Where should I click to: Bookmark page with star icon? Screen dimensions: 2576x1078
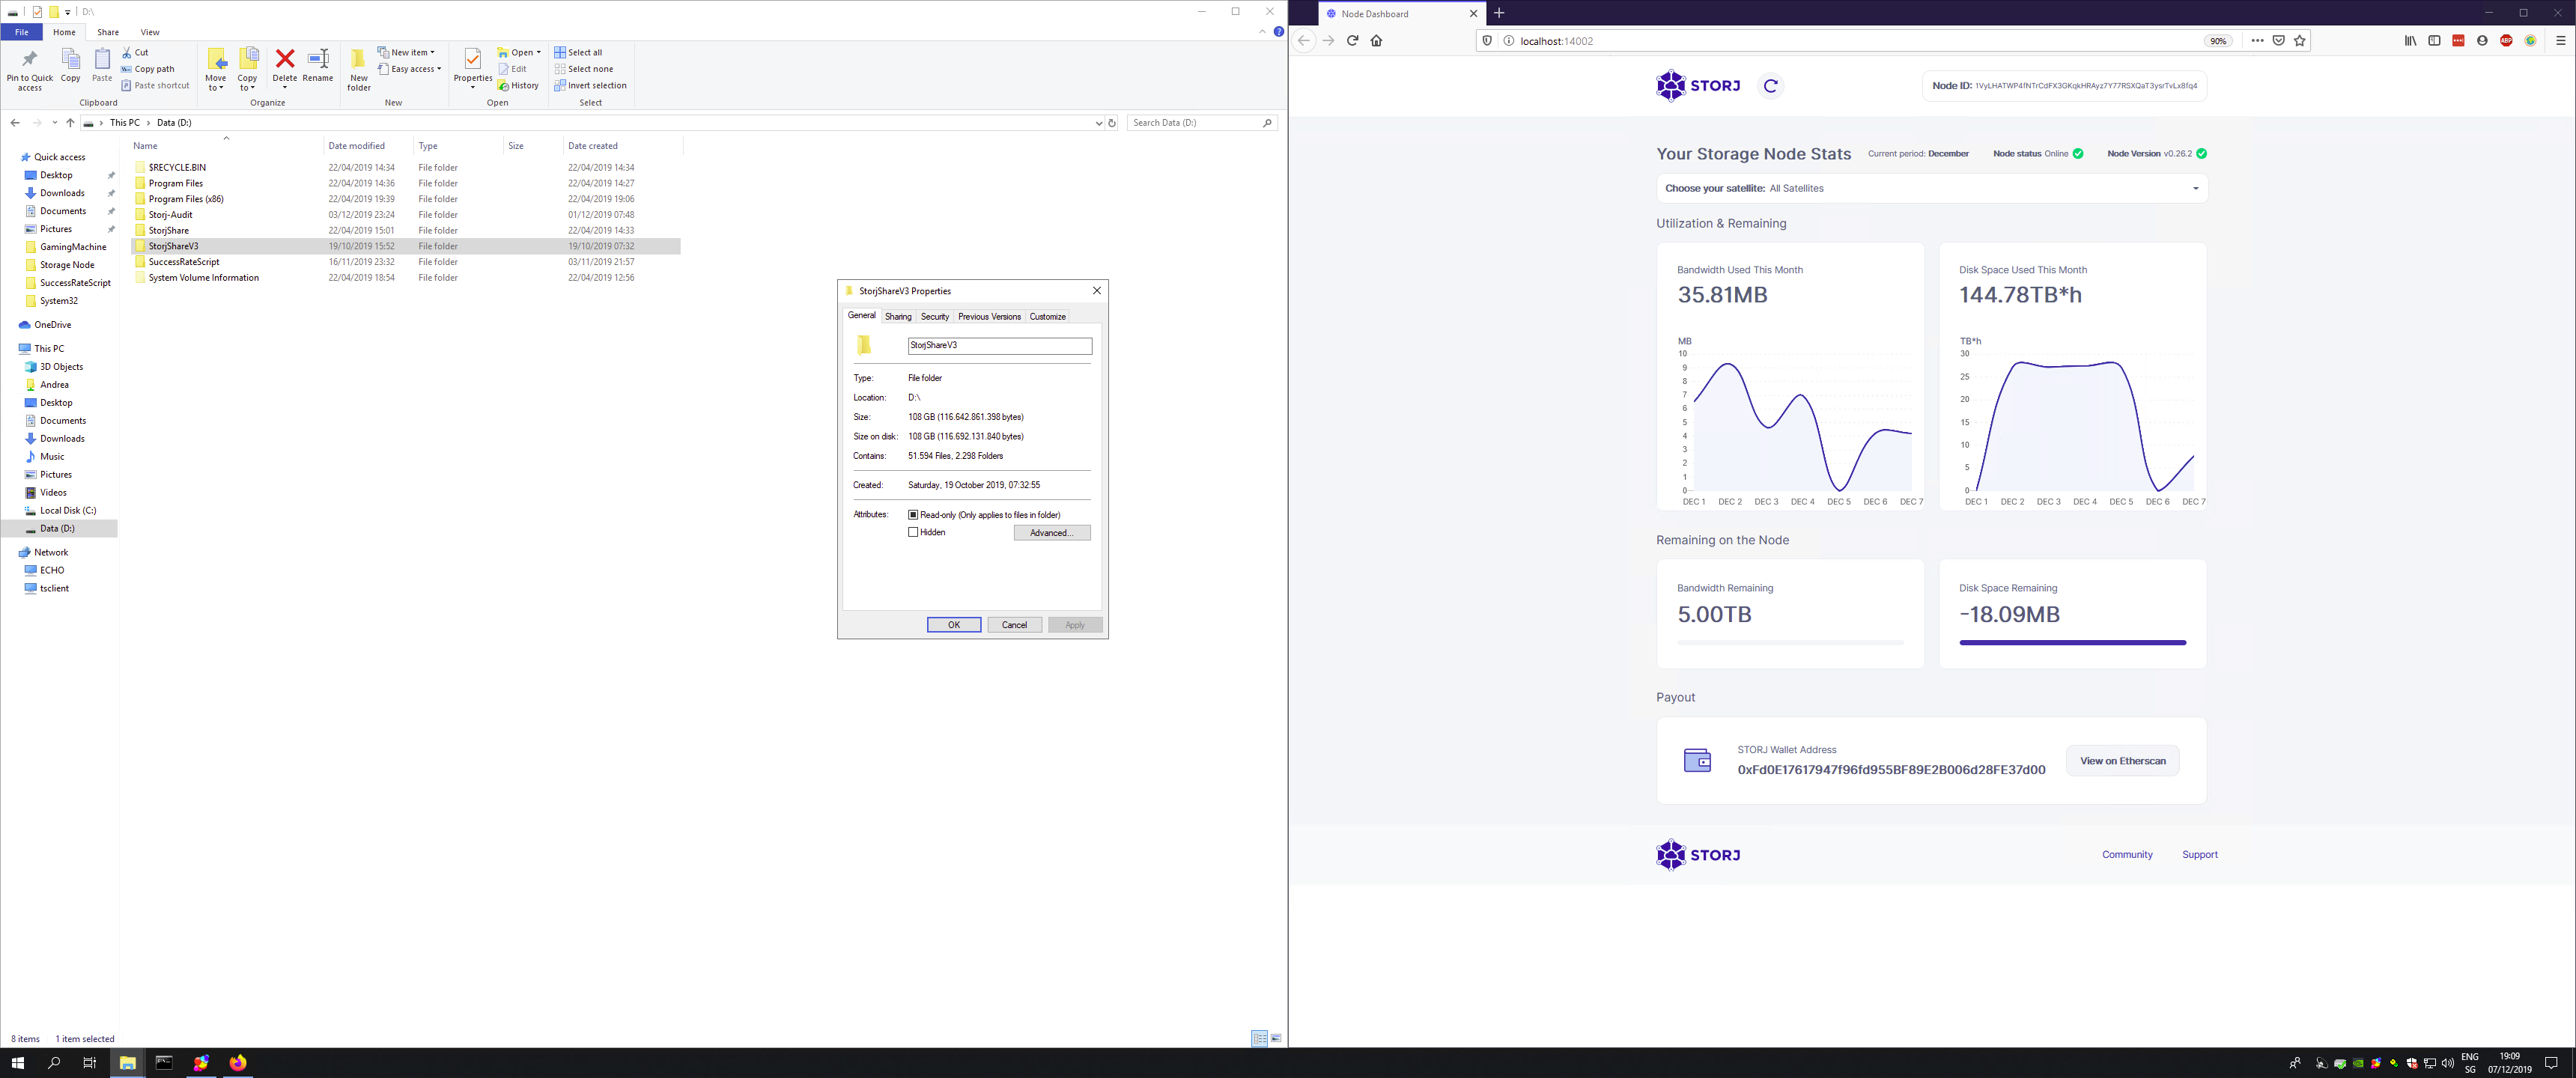coord(2300,41)
